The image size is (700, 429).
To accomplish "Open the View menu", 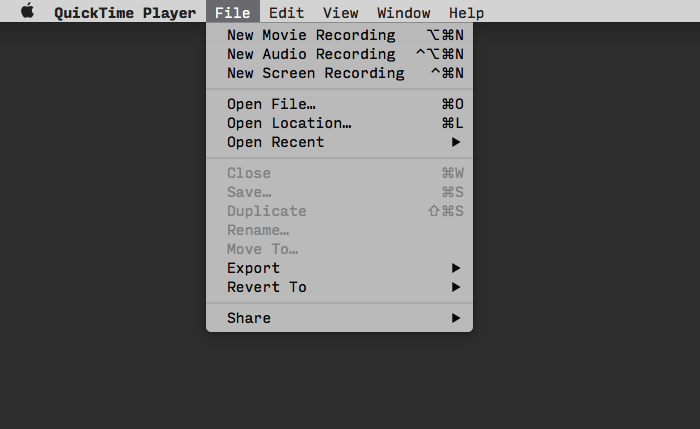I will (340, 13).
